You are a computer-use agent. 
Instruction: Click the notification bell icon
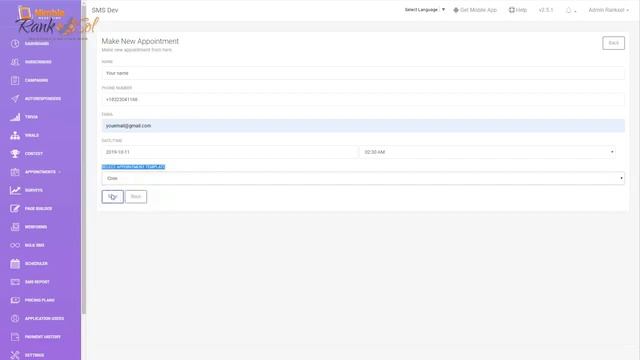(569, 10)
